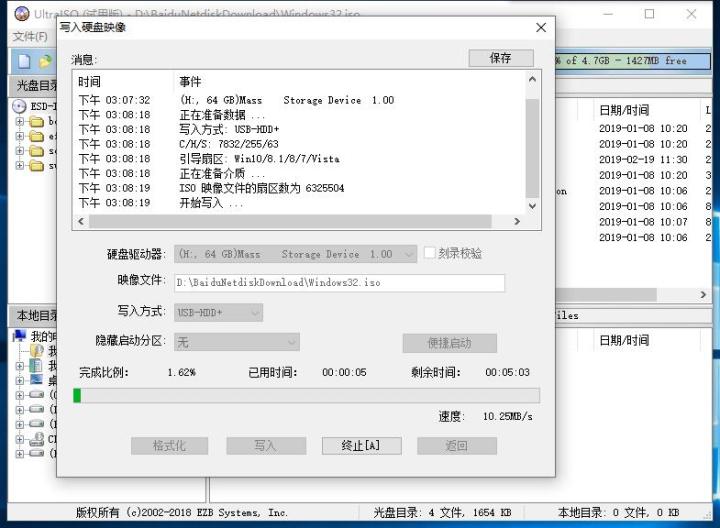Click the green write progress bar

point(306,395)
